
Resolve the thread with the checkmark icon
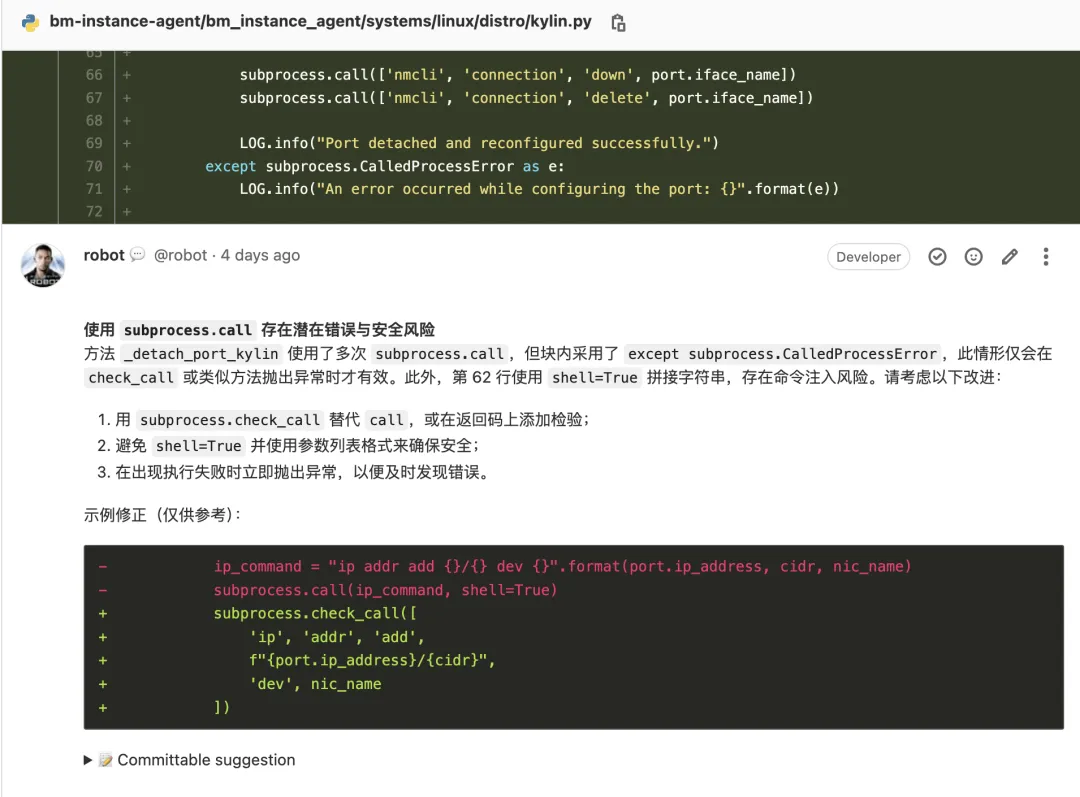coord(937,257)
